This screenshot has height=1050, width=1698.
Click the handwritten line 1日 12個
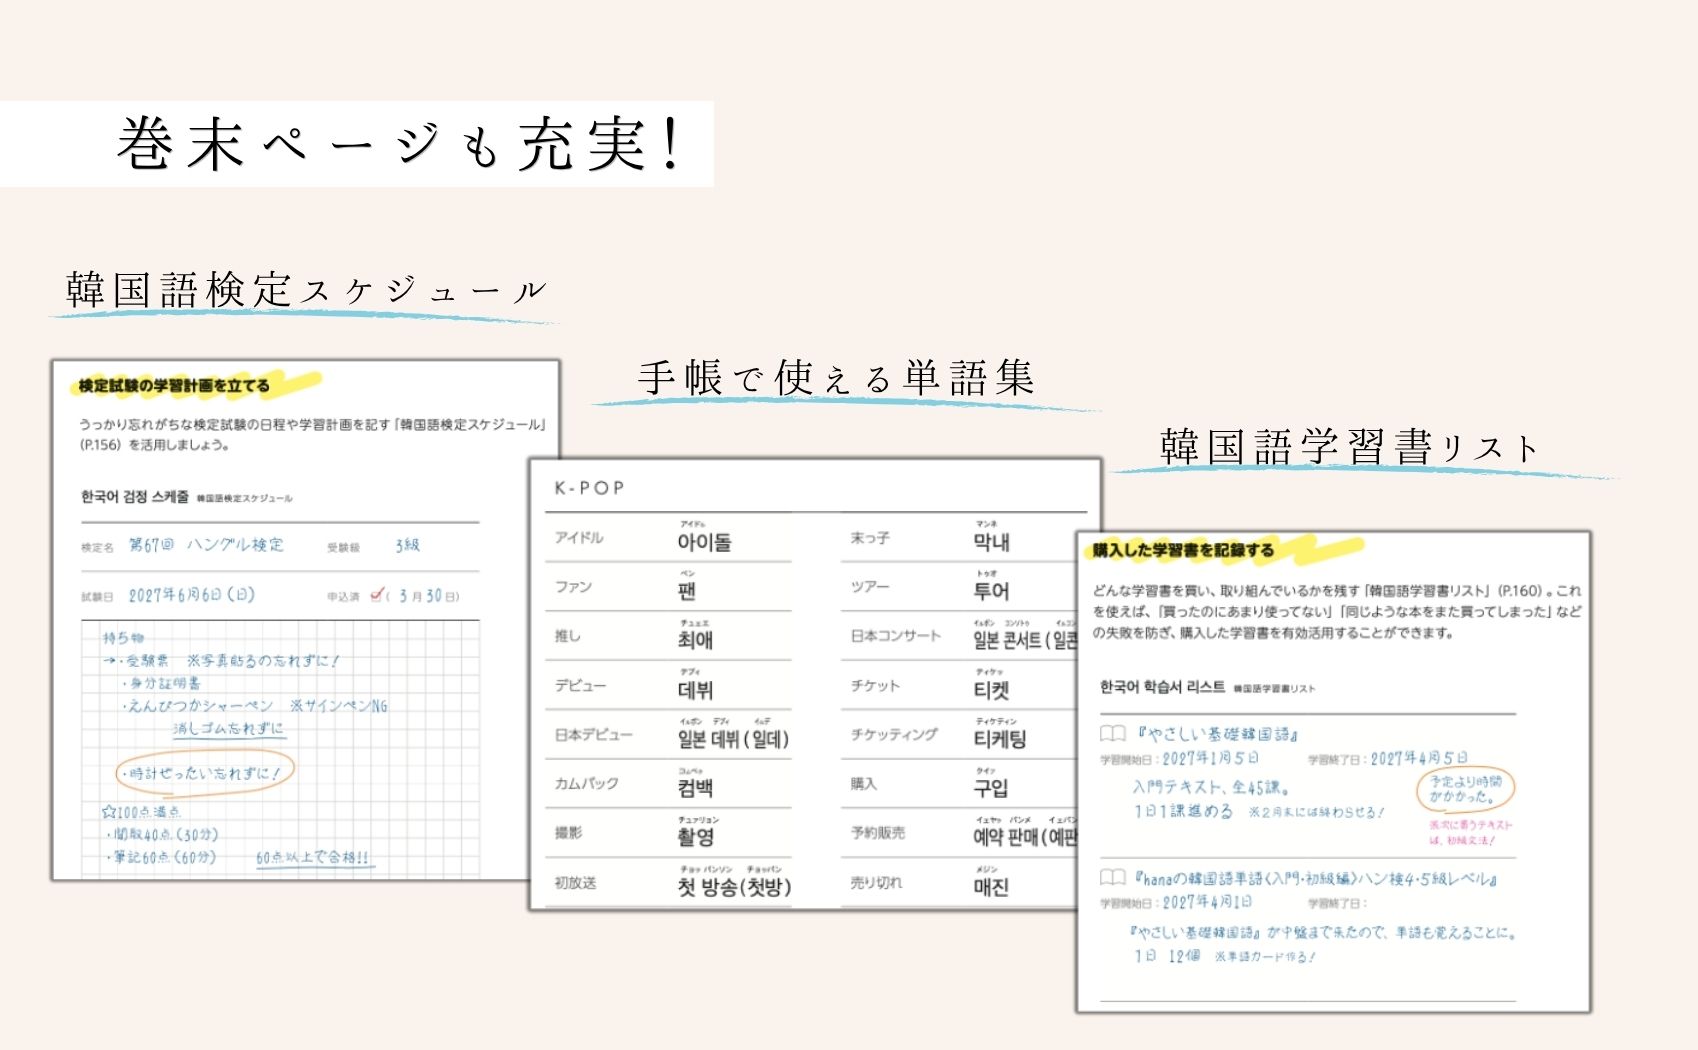[x=1166, y=956]
